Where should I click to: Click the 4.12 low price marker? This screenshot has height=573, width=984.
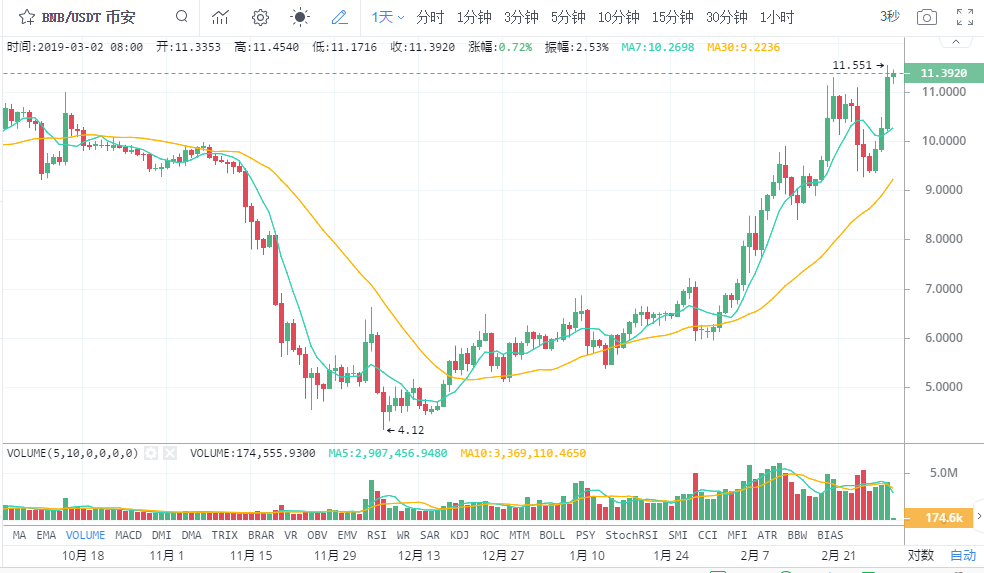point(406,431)
